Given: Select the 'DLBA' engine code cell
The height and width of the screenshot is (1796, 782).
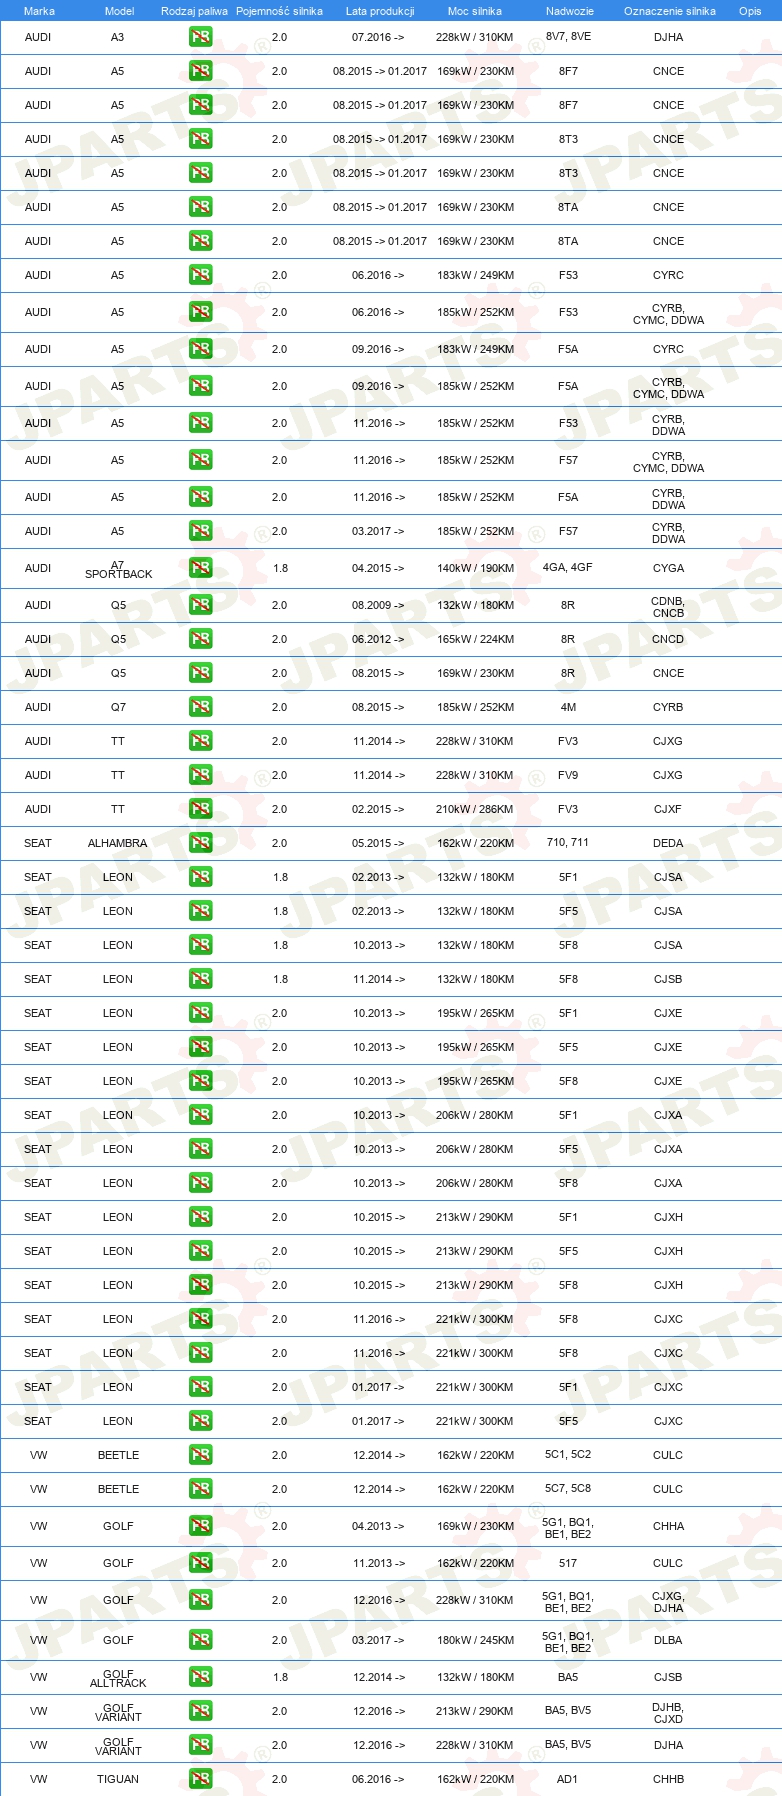Looking at the screenshot, I should click(668, 1640).
